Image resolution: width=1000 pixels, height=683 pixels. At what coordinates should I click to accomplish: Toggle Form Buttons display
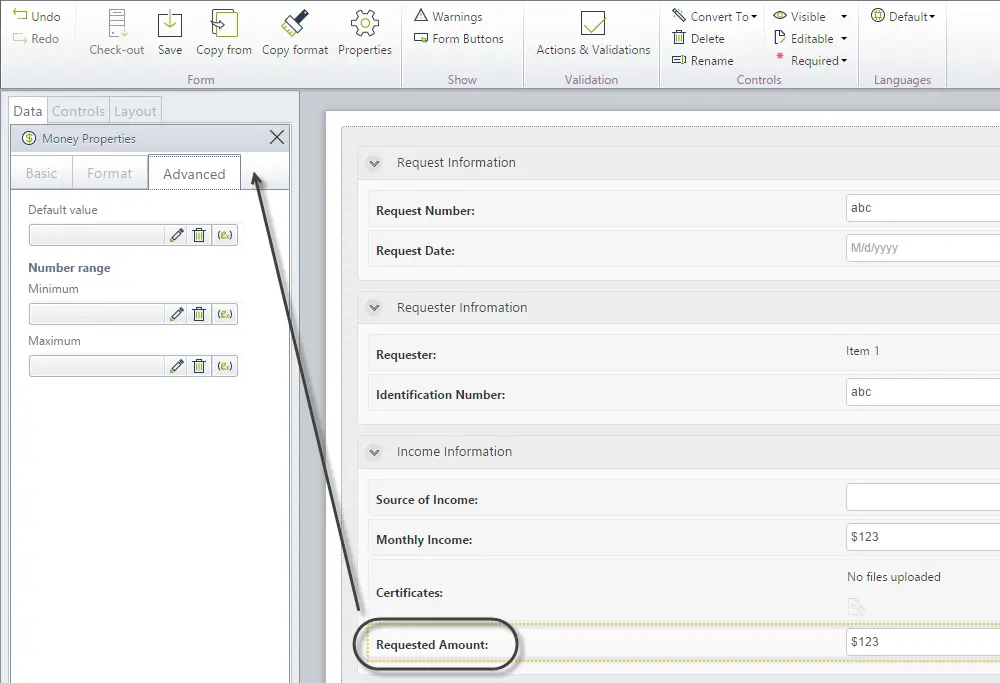tap(459, 39)
